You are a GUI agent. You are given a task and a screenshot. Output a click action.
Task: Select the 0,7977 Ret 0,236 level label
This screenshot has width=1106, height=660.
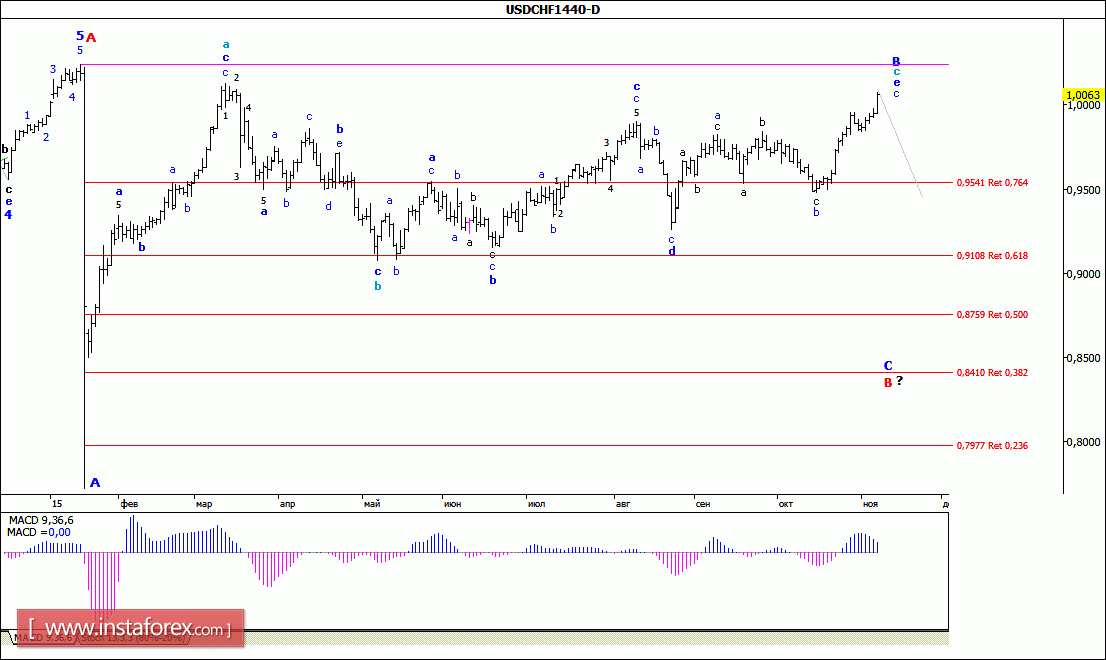pos(992,446)
